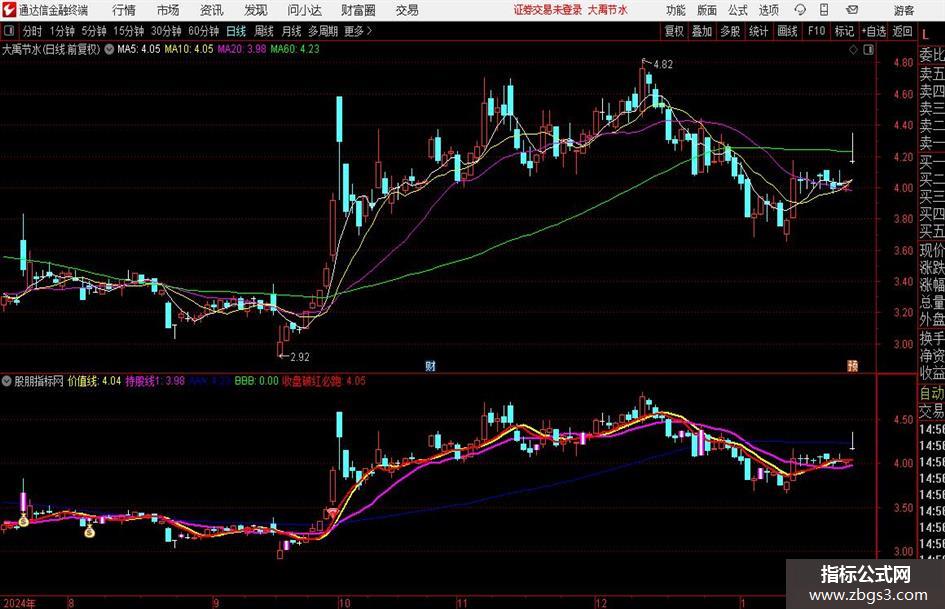
Task: Click the 收盘破红必跑: 4.05 label
Action: (324, 381)
